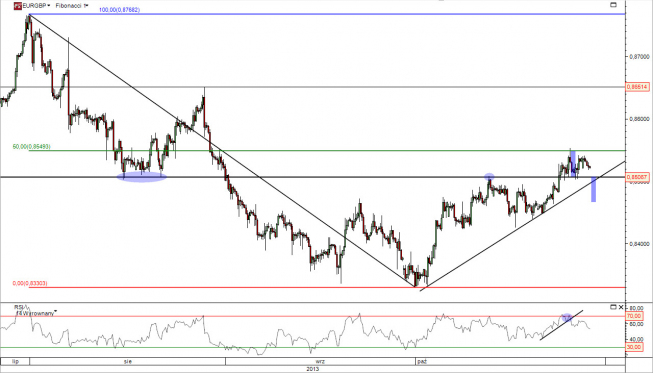Click the 'lip' month segment on timeline

[15, 361]
